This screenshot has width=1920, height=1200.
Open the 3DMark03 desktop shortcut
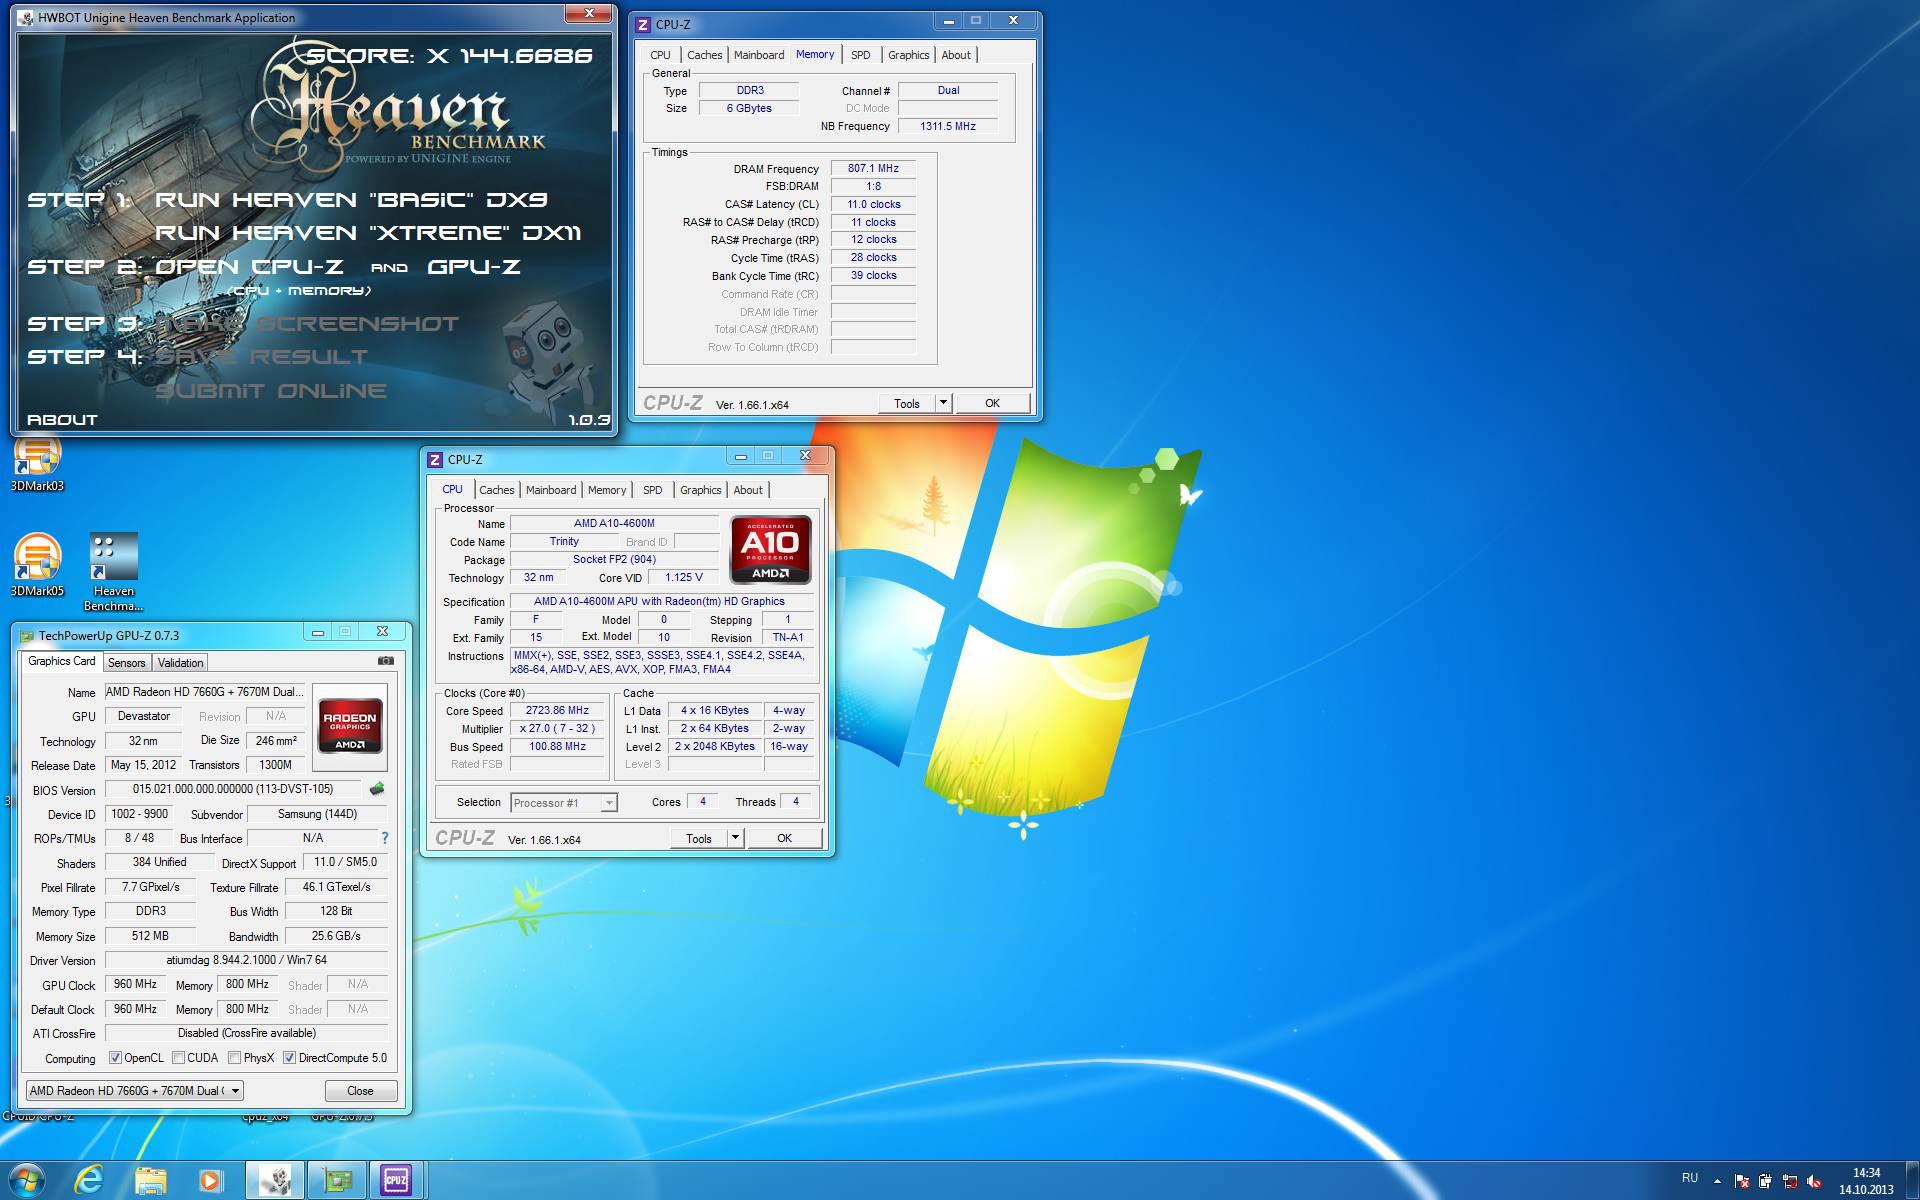[37, 465]
